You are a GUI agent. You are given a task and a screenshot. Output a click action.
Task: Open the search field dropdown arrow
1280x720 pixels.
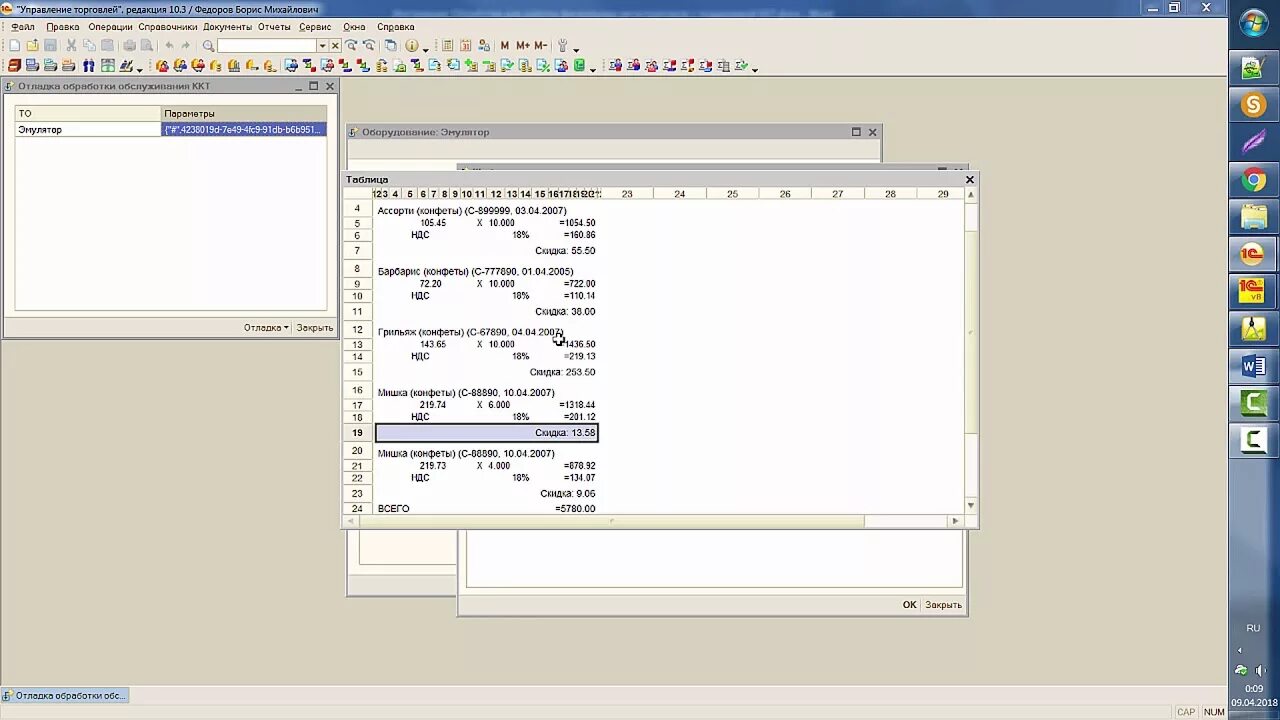pyautogui.click(x=322, y=46)
